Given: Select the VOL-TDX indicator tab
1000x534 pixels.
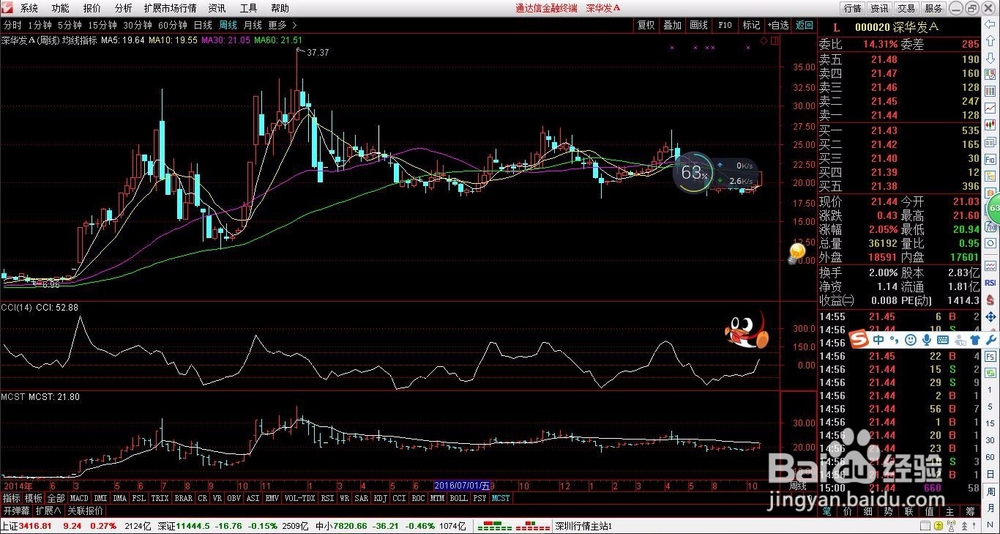Looking at the screenshot, I should [x=299, y=498].
